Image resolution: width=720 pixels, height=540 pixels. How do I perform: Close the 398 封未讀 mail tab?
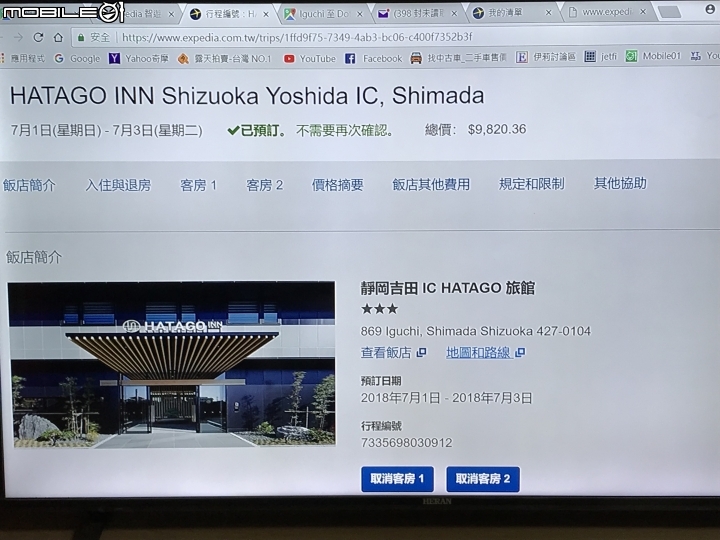click(454, 14)
